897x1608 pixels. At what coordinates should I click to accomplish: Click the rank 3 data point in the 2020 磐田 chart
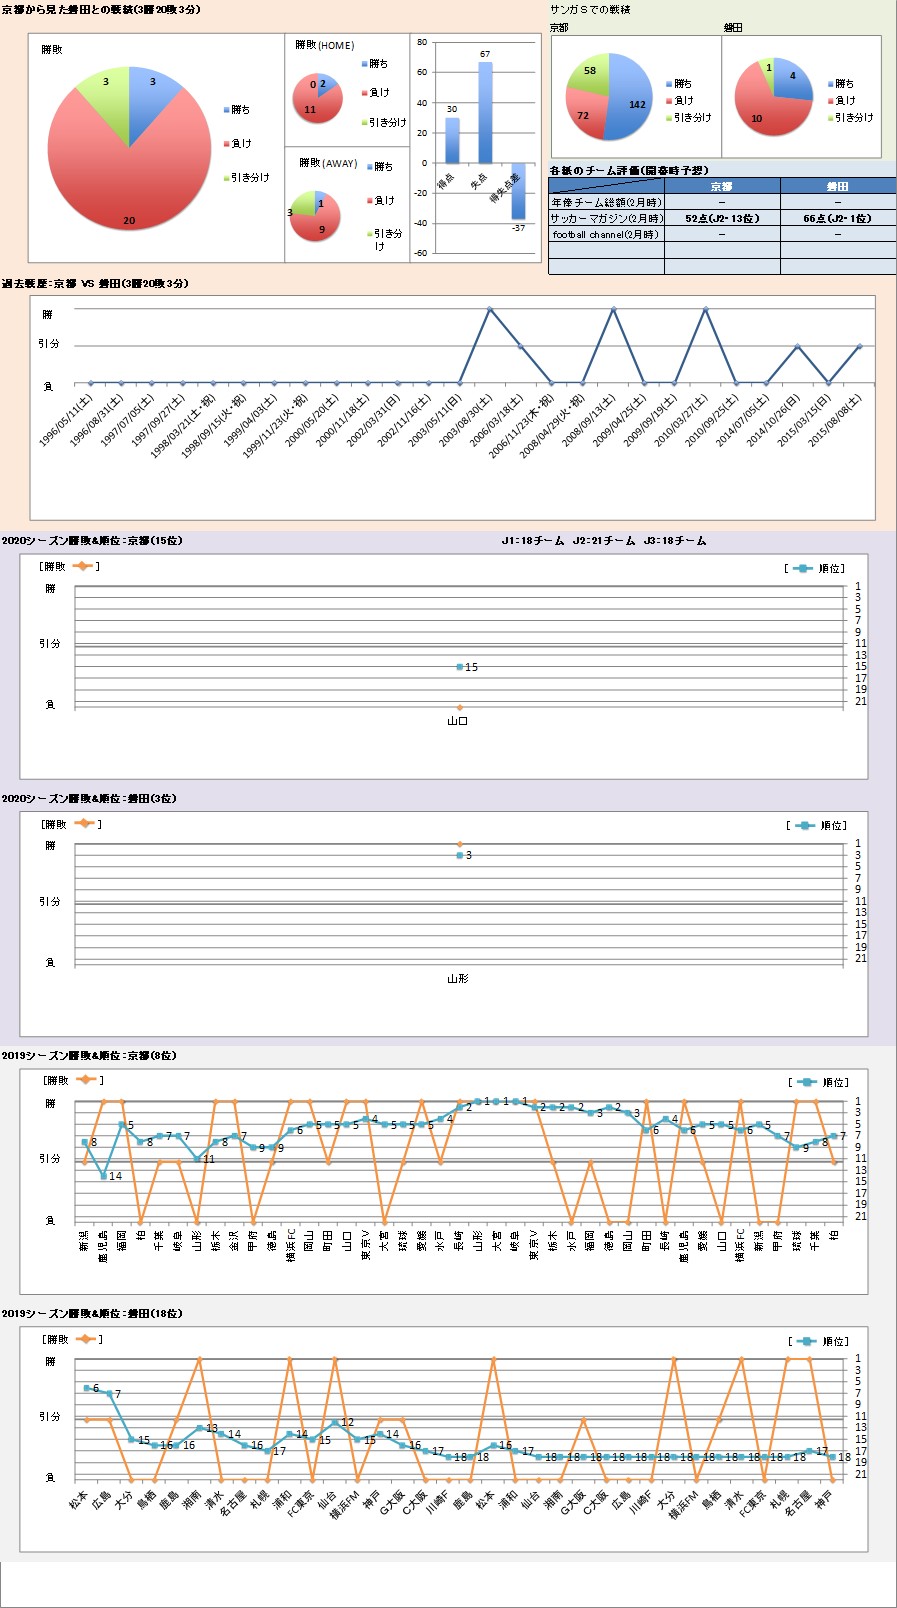coord(460,855)
